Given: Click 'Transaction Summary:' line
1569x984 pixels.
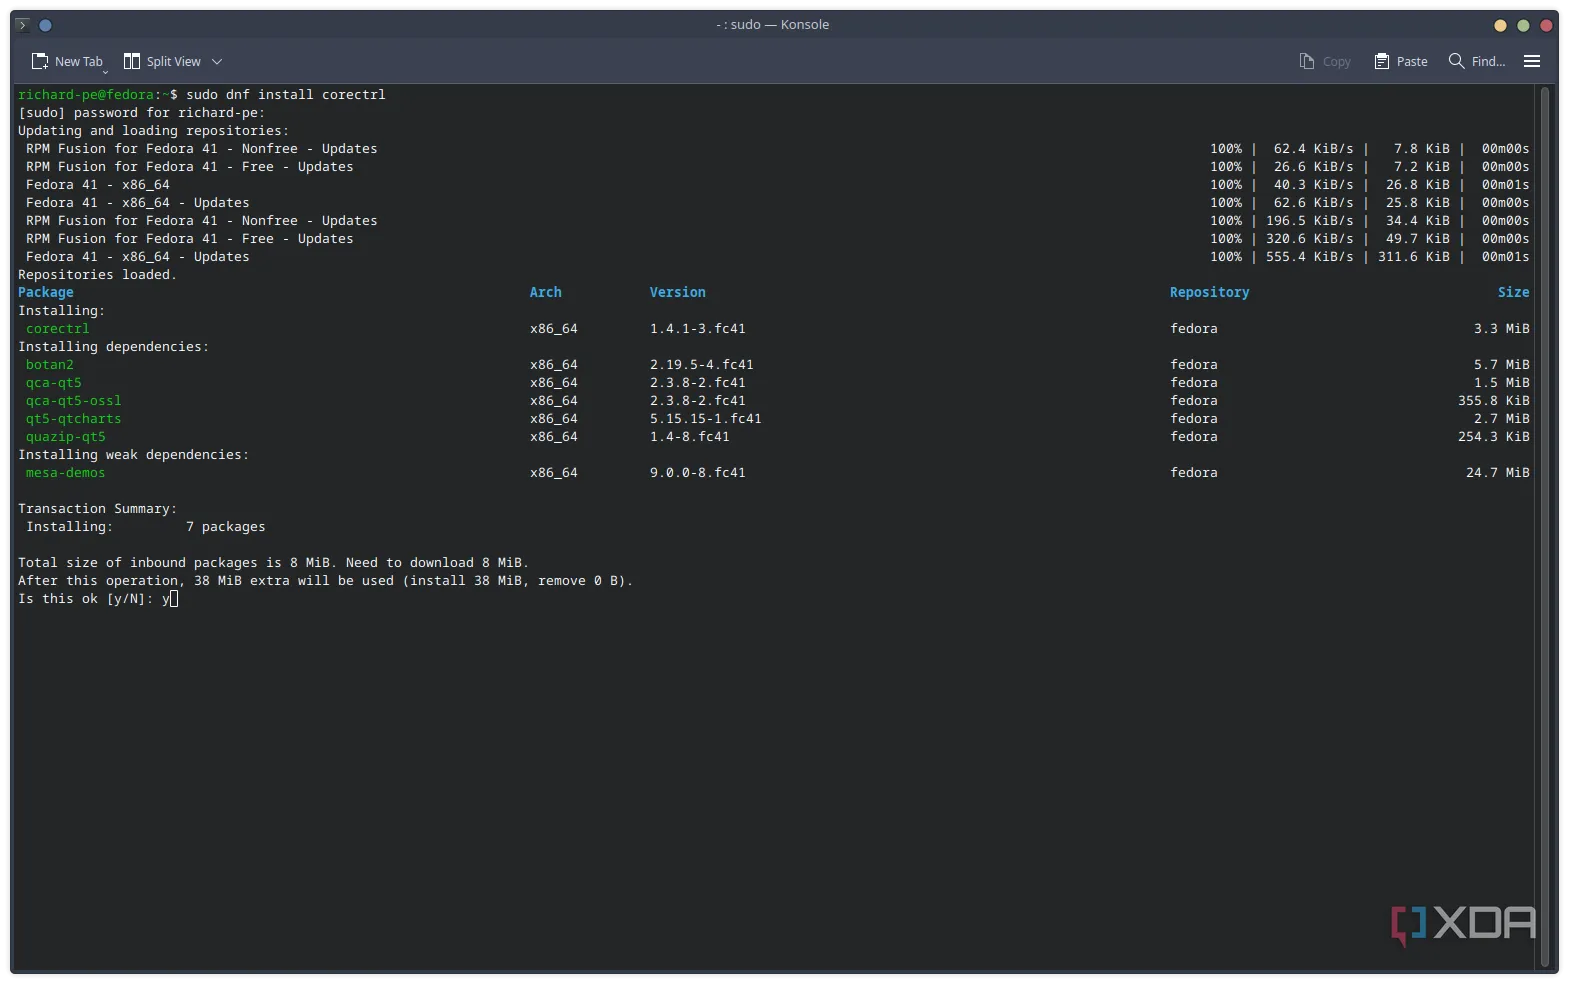Looking at the screenshot, I should pyautogui.click(x=97, y=509).
